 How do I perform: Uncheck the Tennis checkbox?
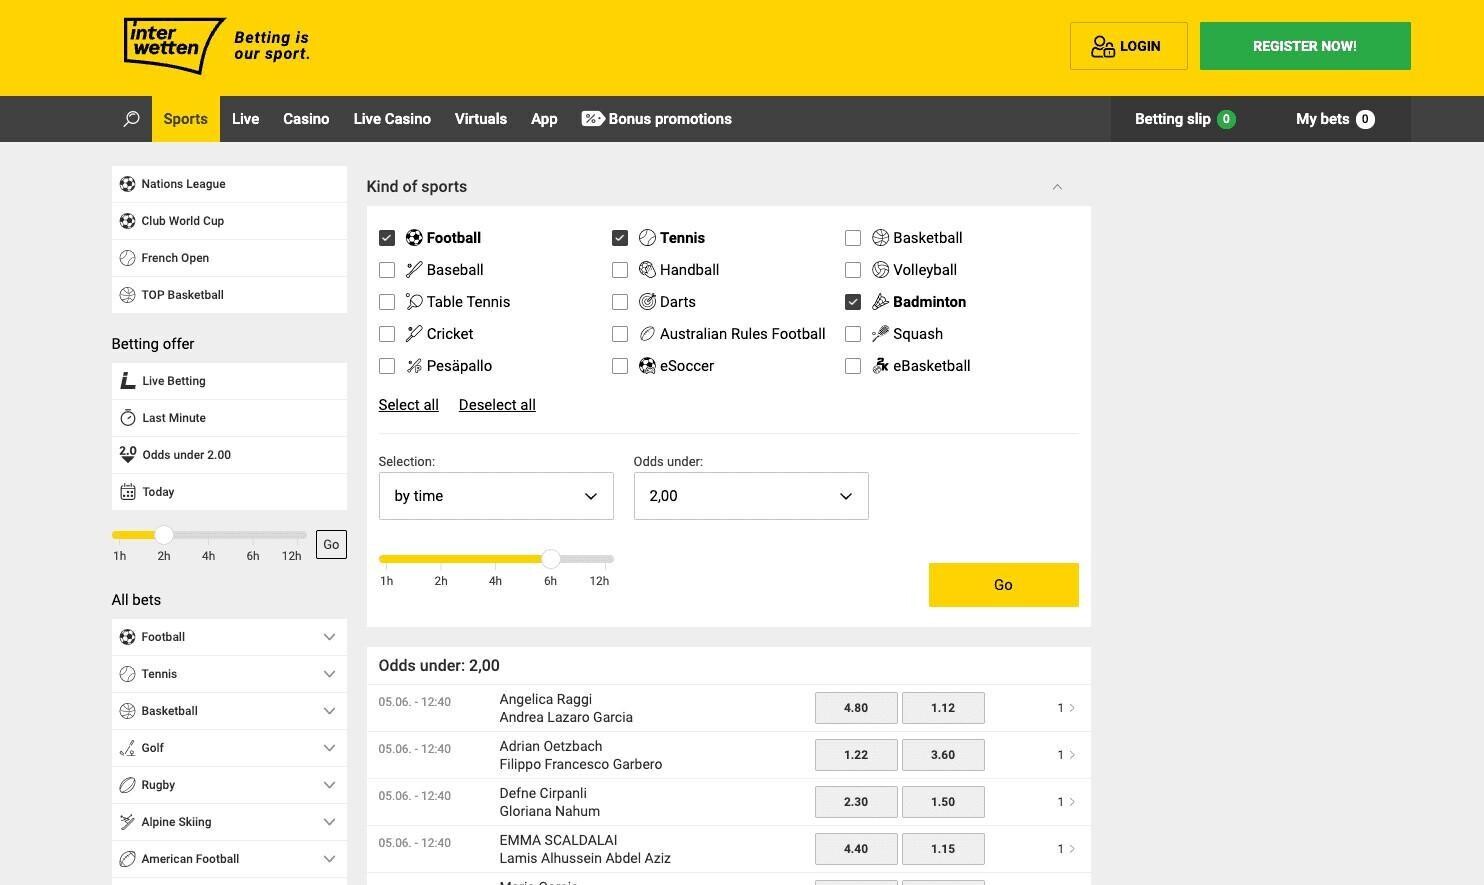[x=620, y=238]
